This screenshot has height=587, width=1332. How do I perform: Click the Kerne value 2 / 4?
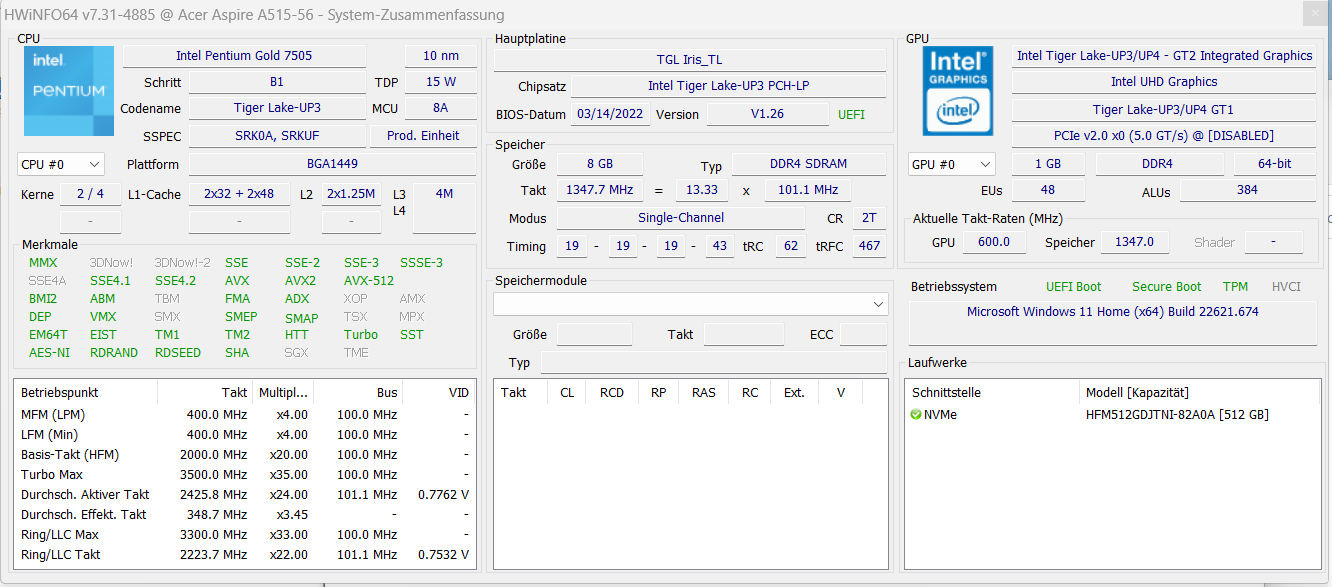[x=90, y=194]
